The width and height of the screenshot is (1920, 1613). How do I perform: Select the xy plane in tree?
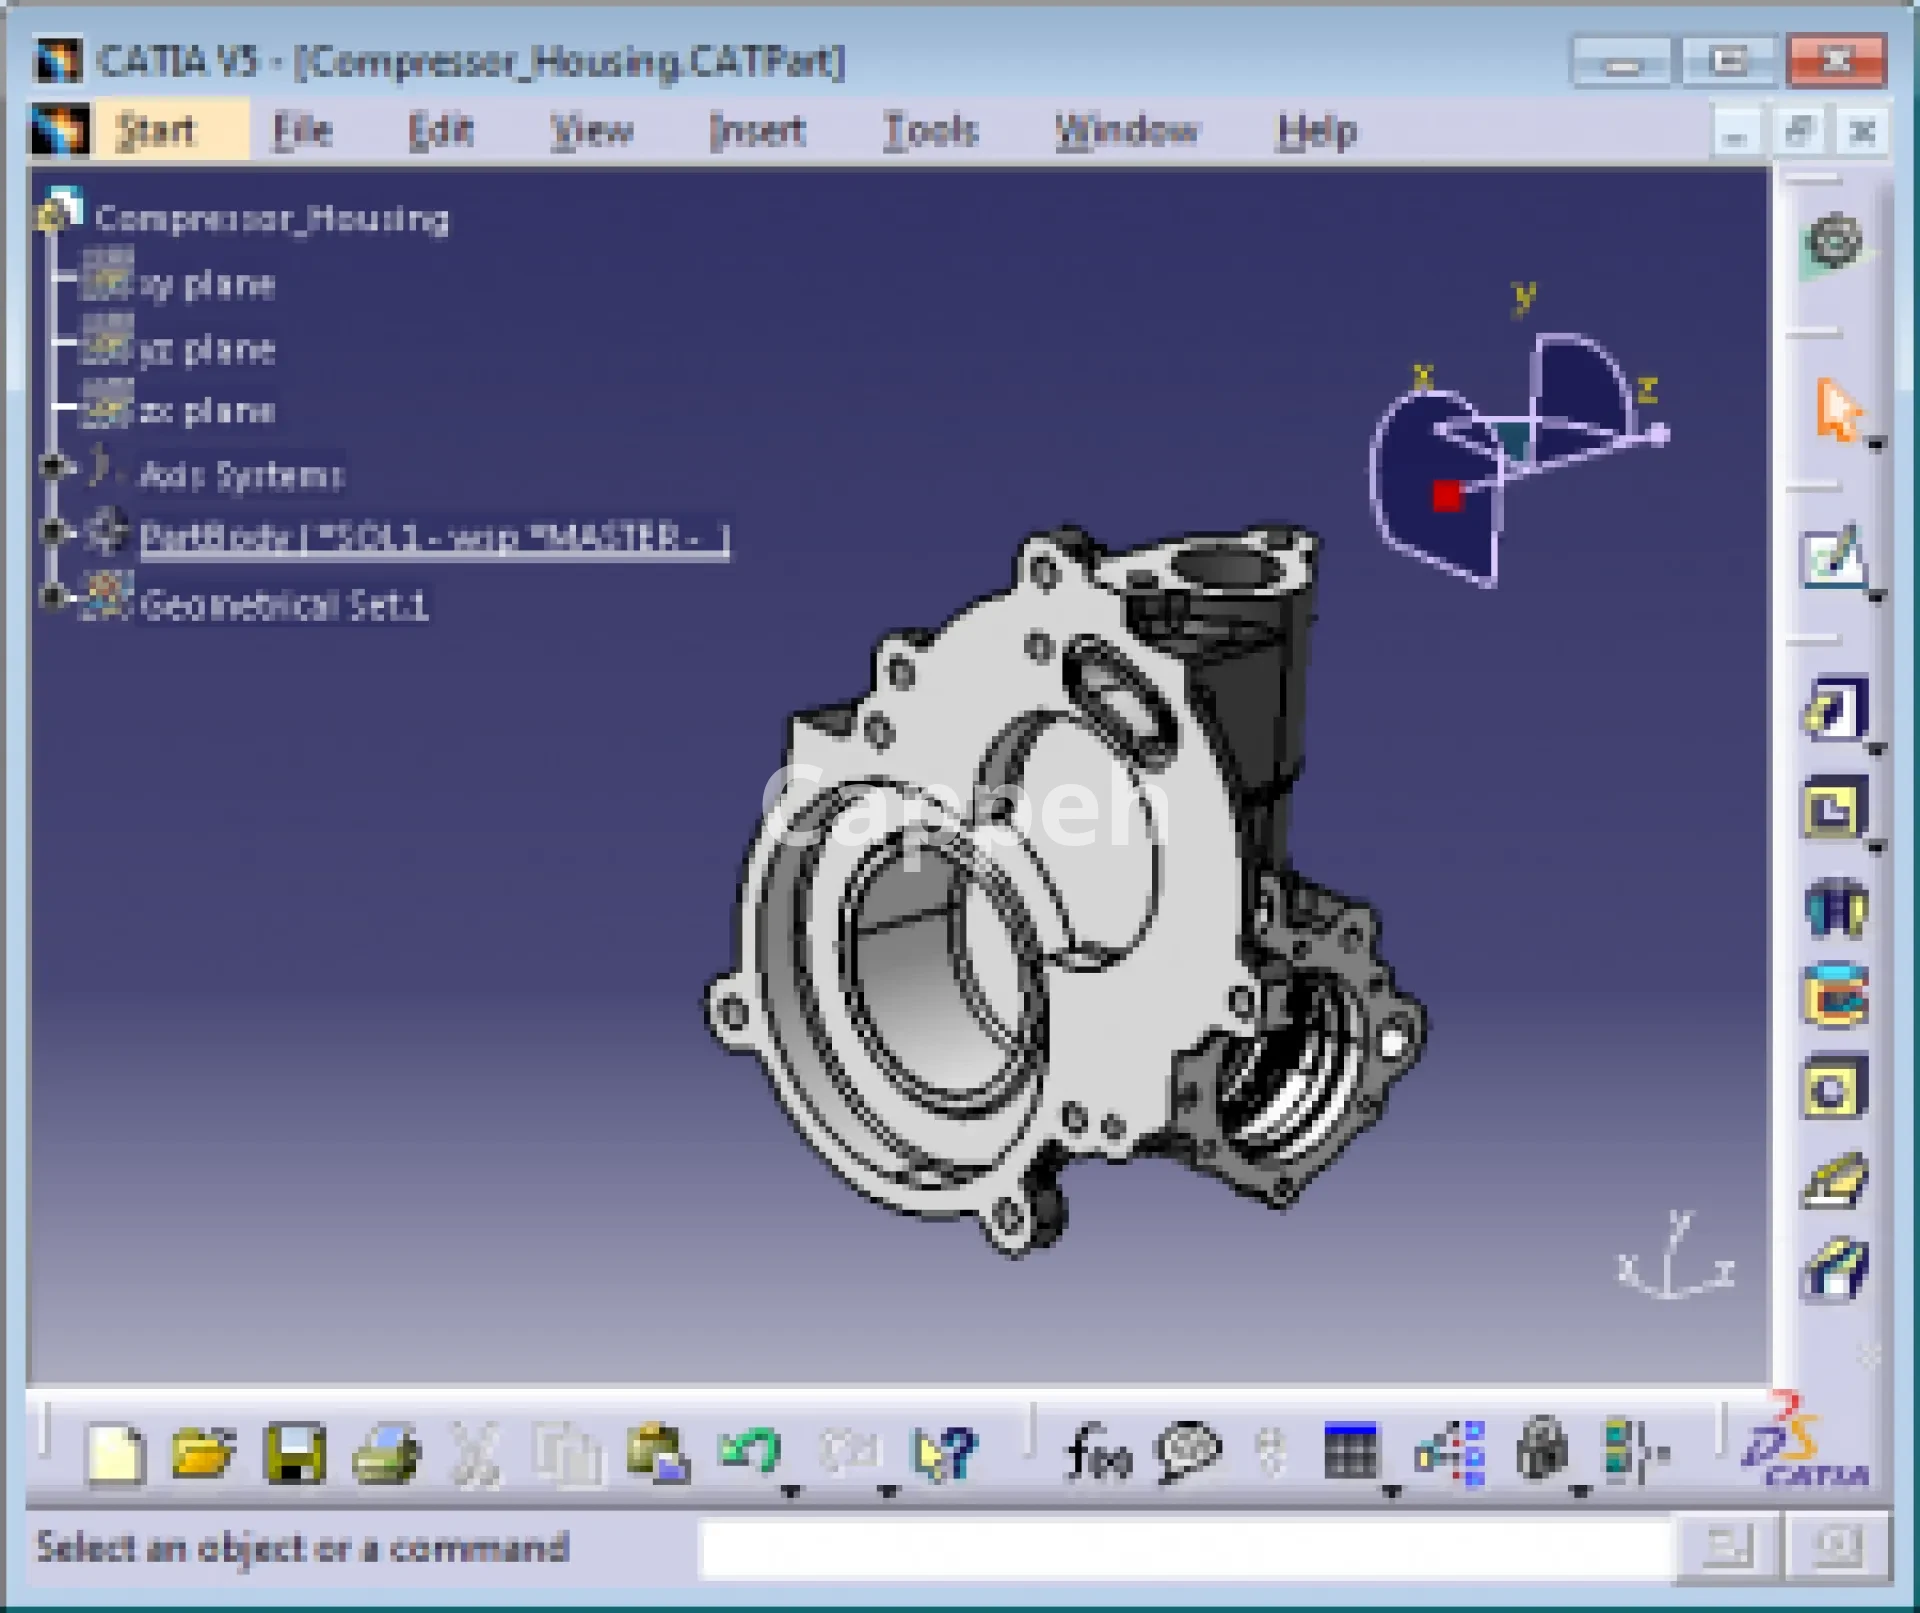coord(205,285)
